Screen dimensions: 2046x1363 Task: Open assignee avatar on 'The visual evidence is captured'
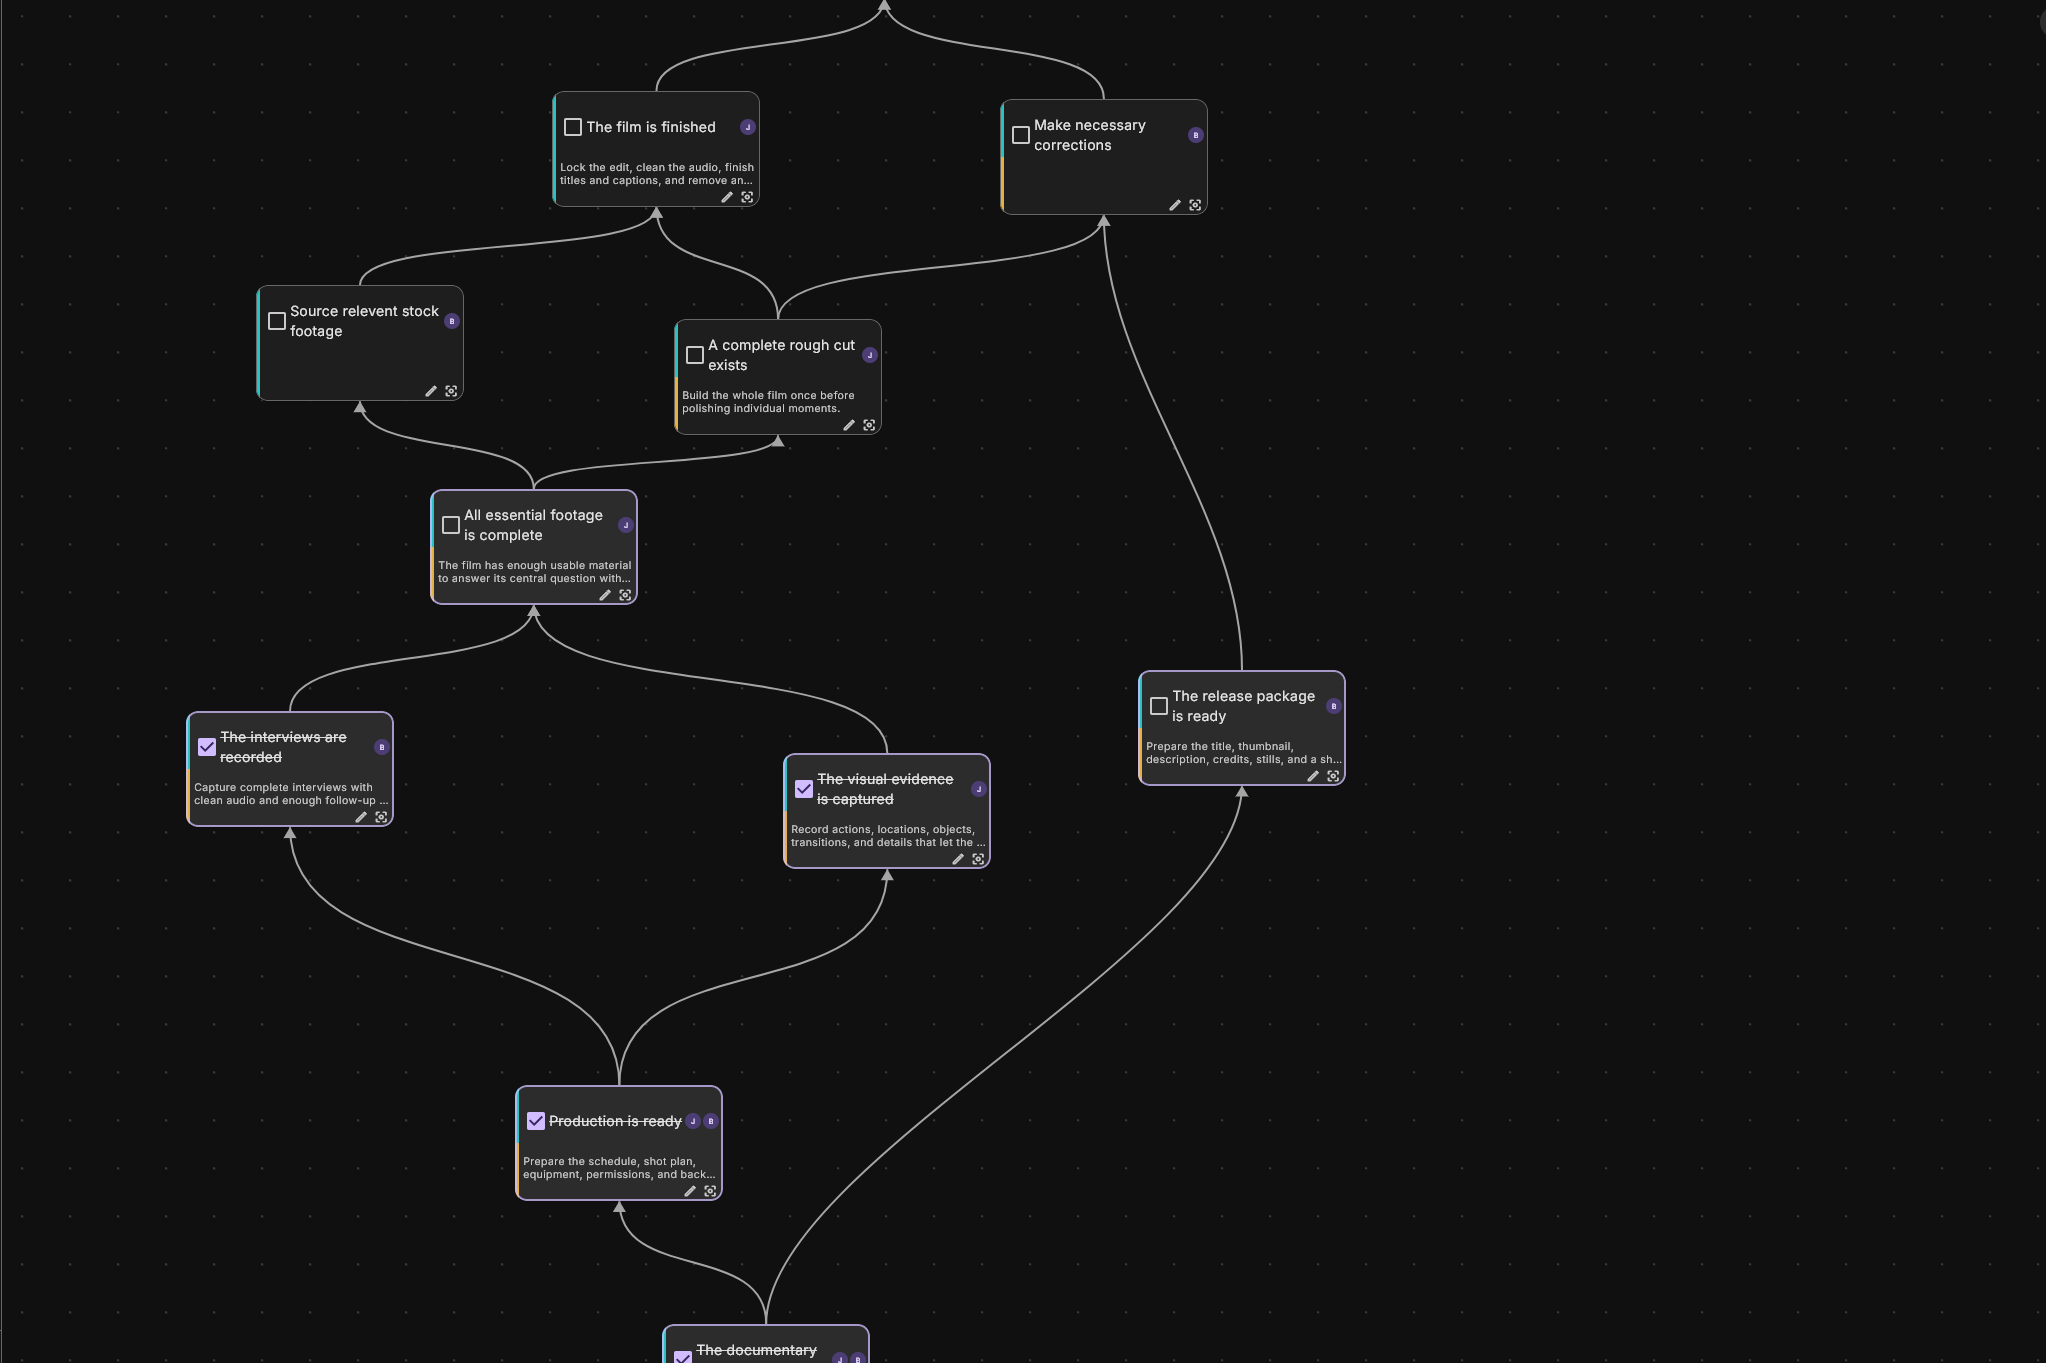click(978, 789)
